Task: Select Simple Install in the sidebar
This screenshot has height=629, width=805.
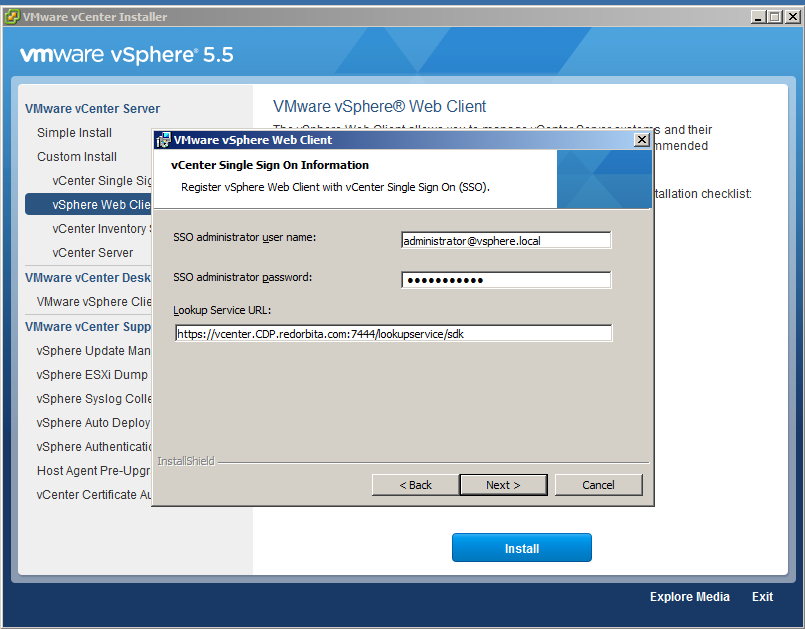Action: point(75,133)
